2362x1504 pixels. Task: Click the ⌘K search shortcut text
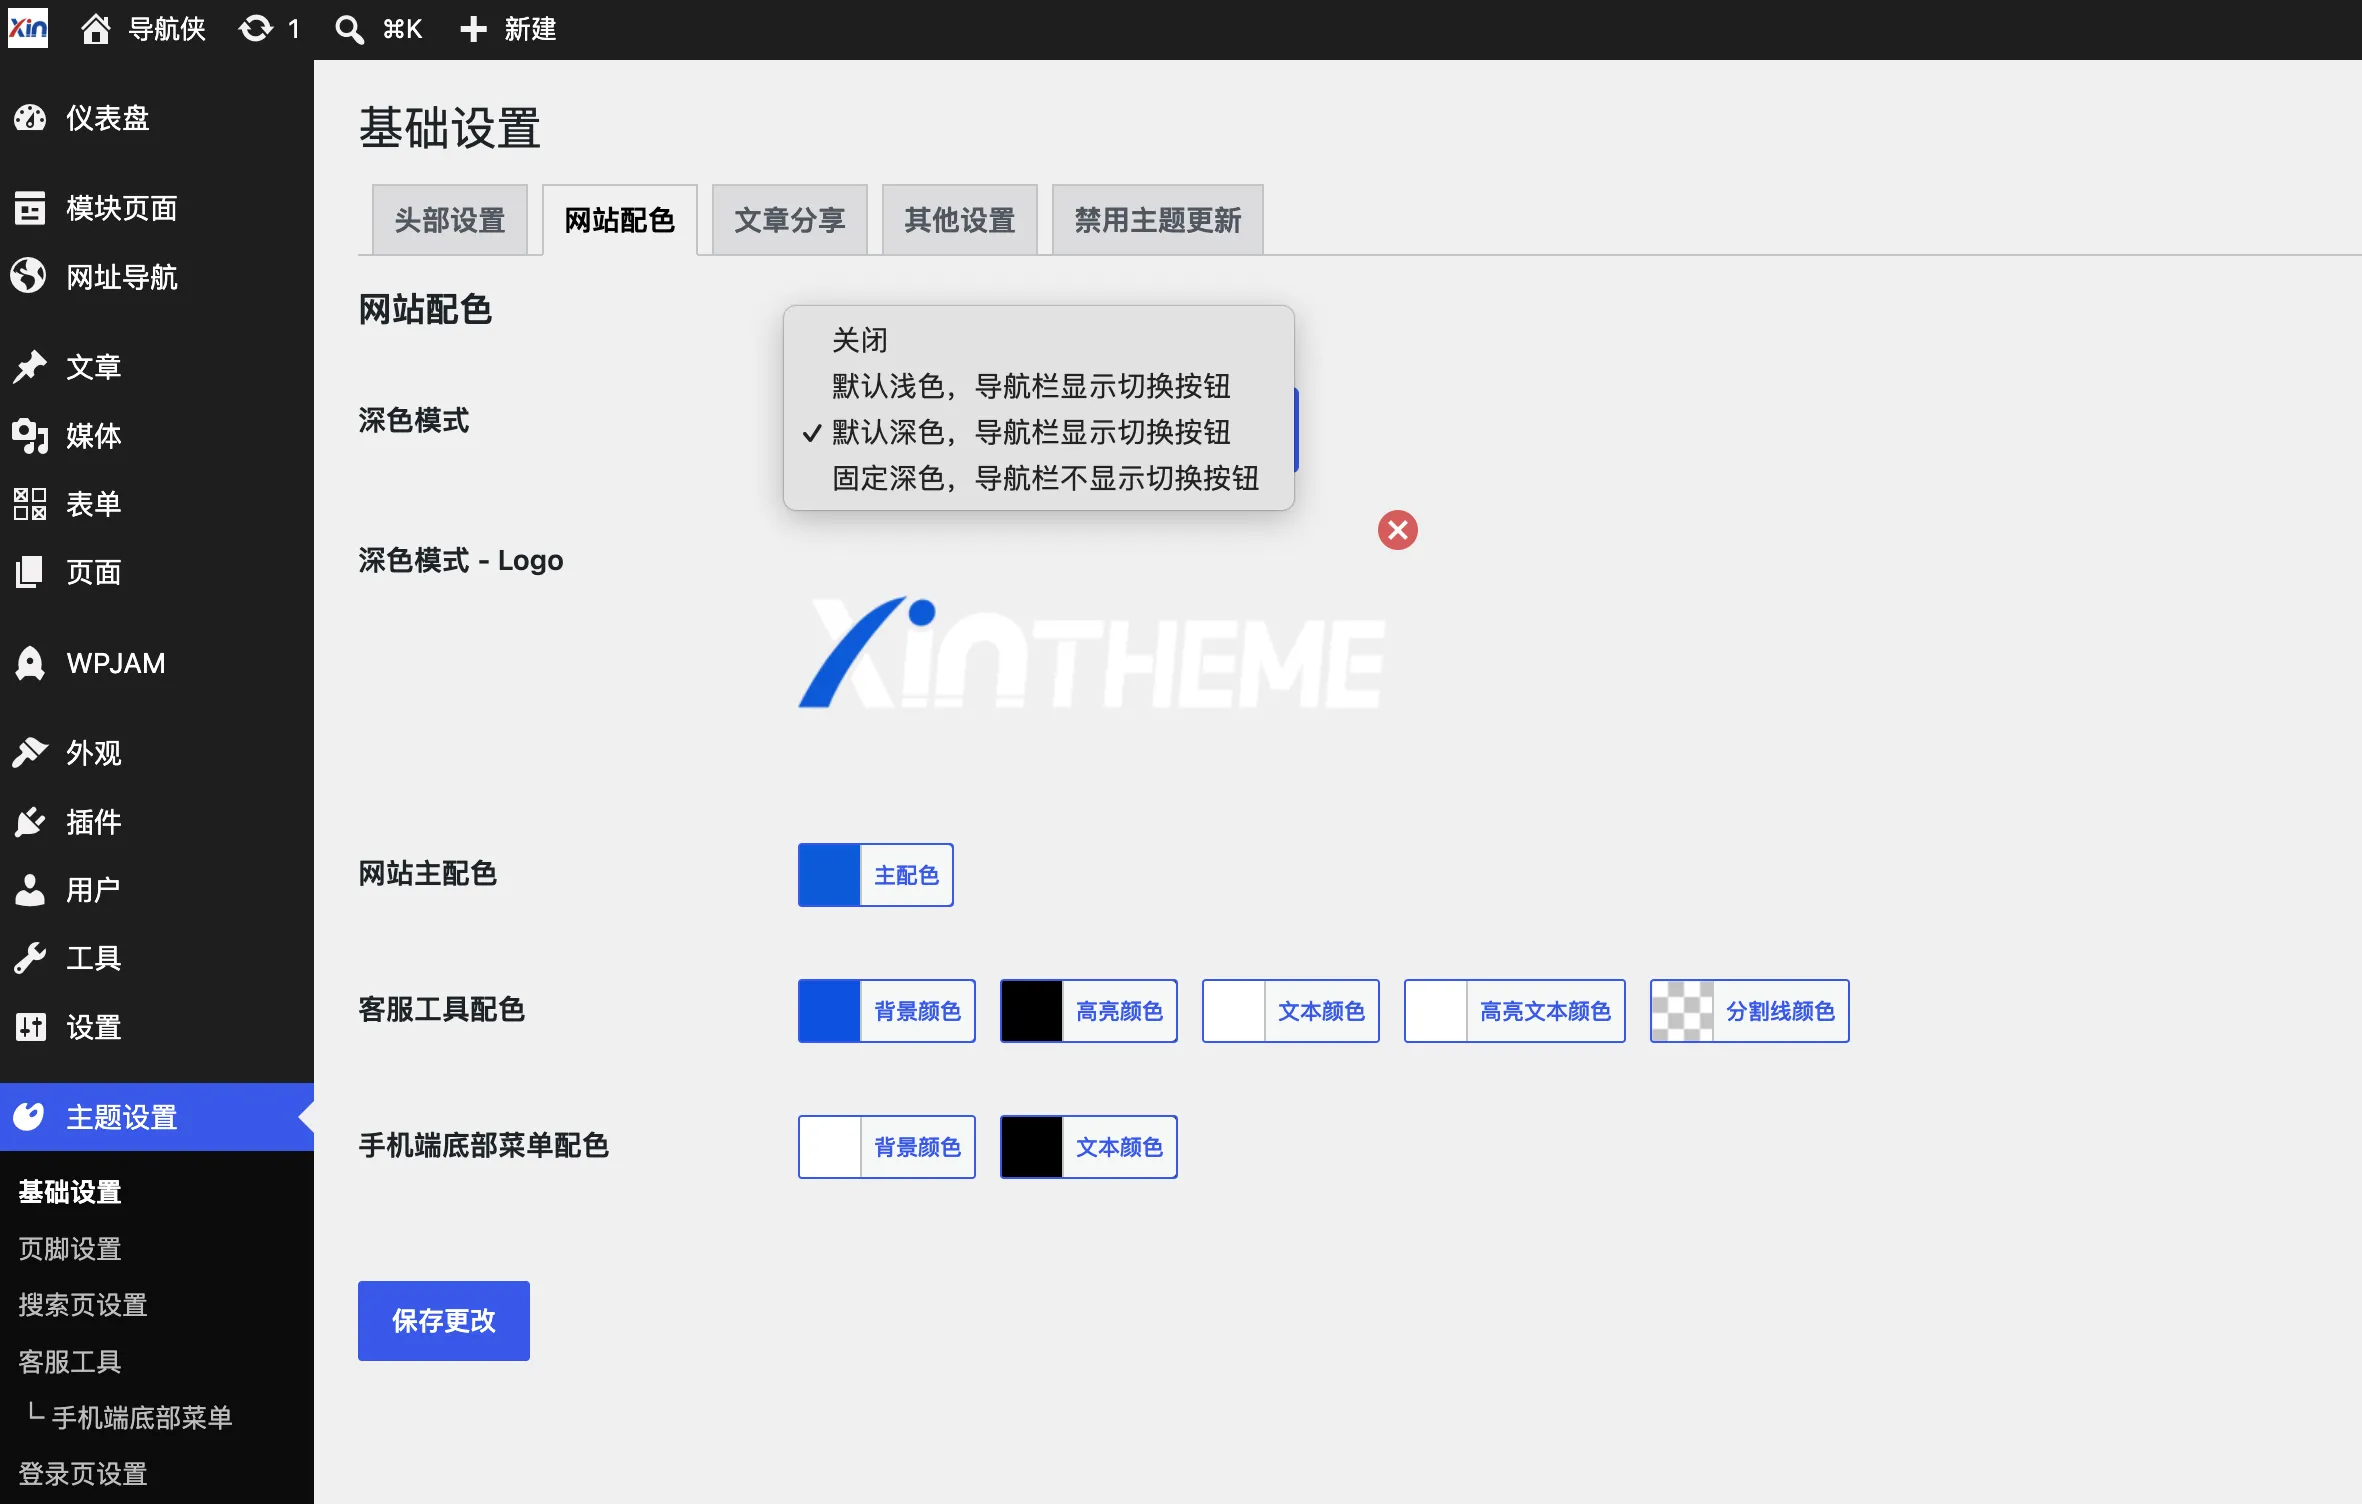(x=403, y=30)
